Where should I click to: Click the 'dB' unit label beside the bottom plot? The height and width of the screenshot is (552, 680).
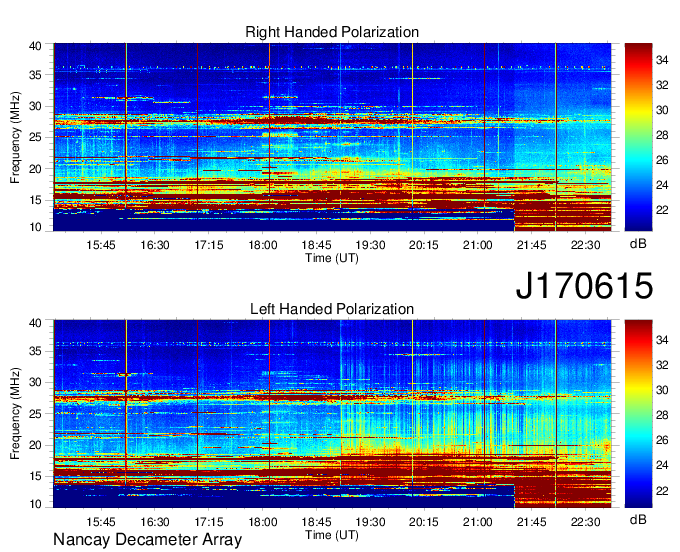[x=638, y=519]
